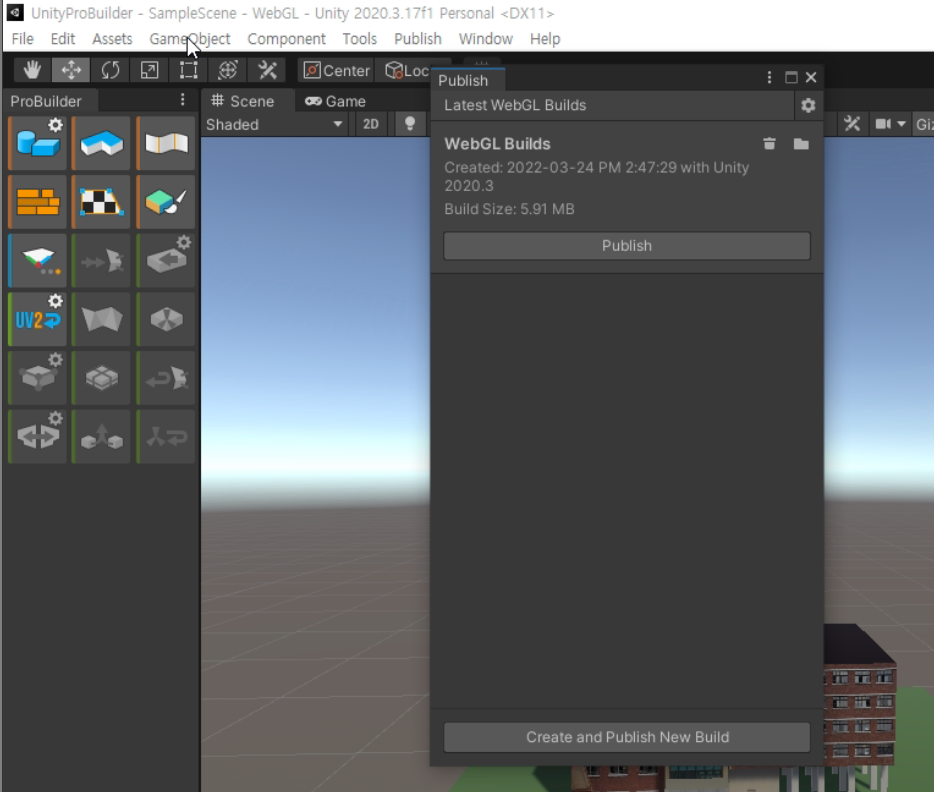
Task: Click the Conform Normals action
Action: (101, 261)
